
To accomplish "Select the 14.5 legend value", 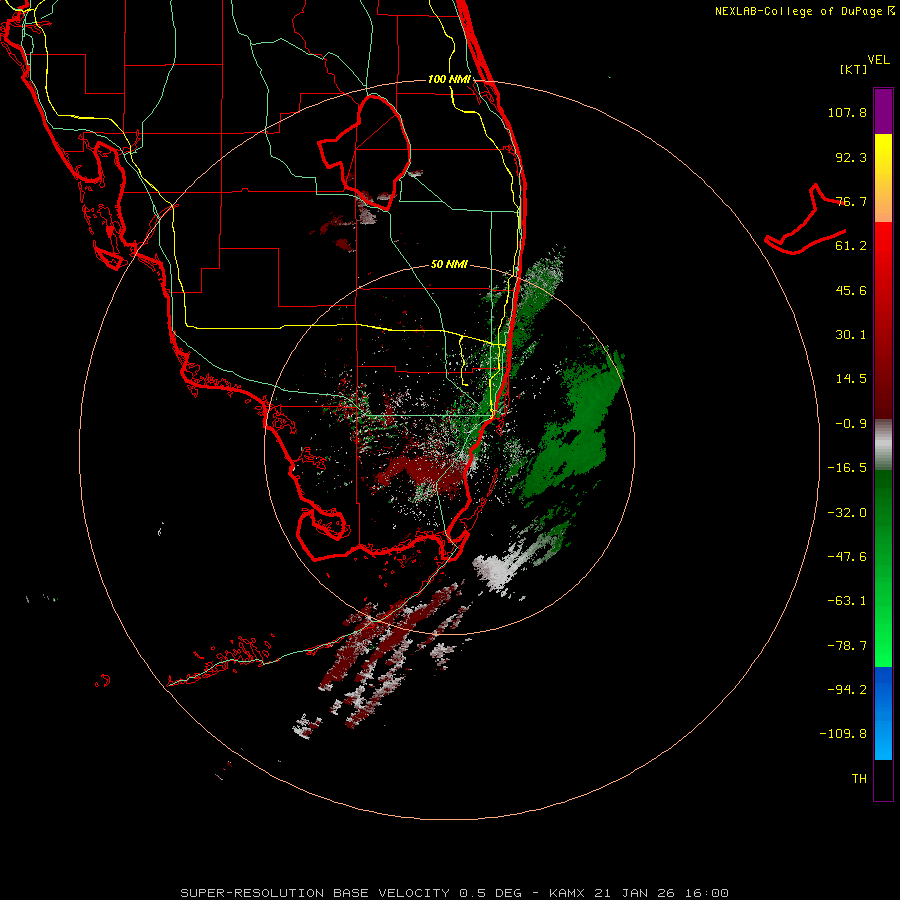I will point(851,379).
